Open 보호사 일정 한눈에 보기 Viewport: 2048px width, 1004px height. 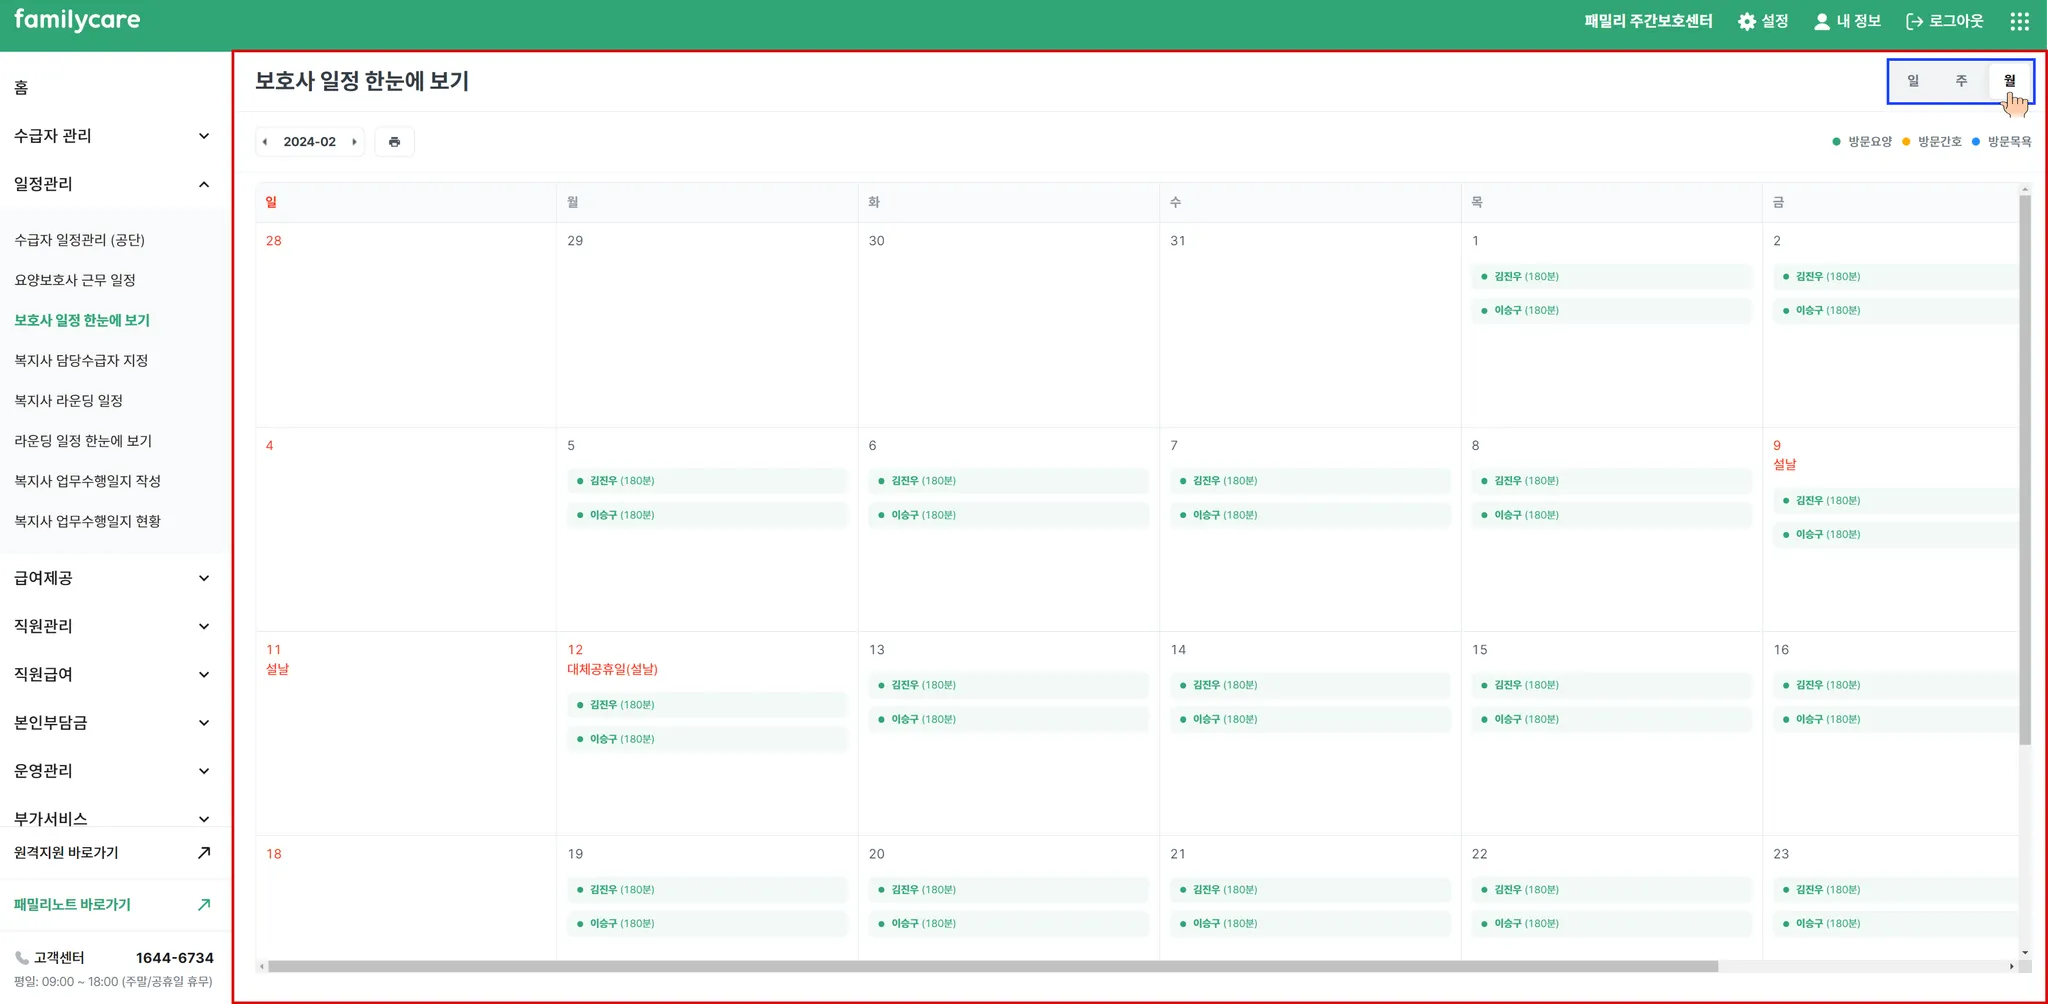(82, 320)
